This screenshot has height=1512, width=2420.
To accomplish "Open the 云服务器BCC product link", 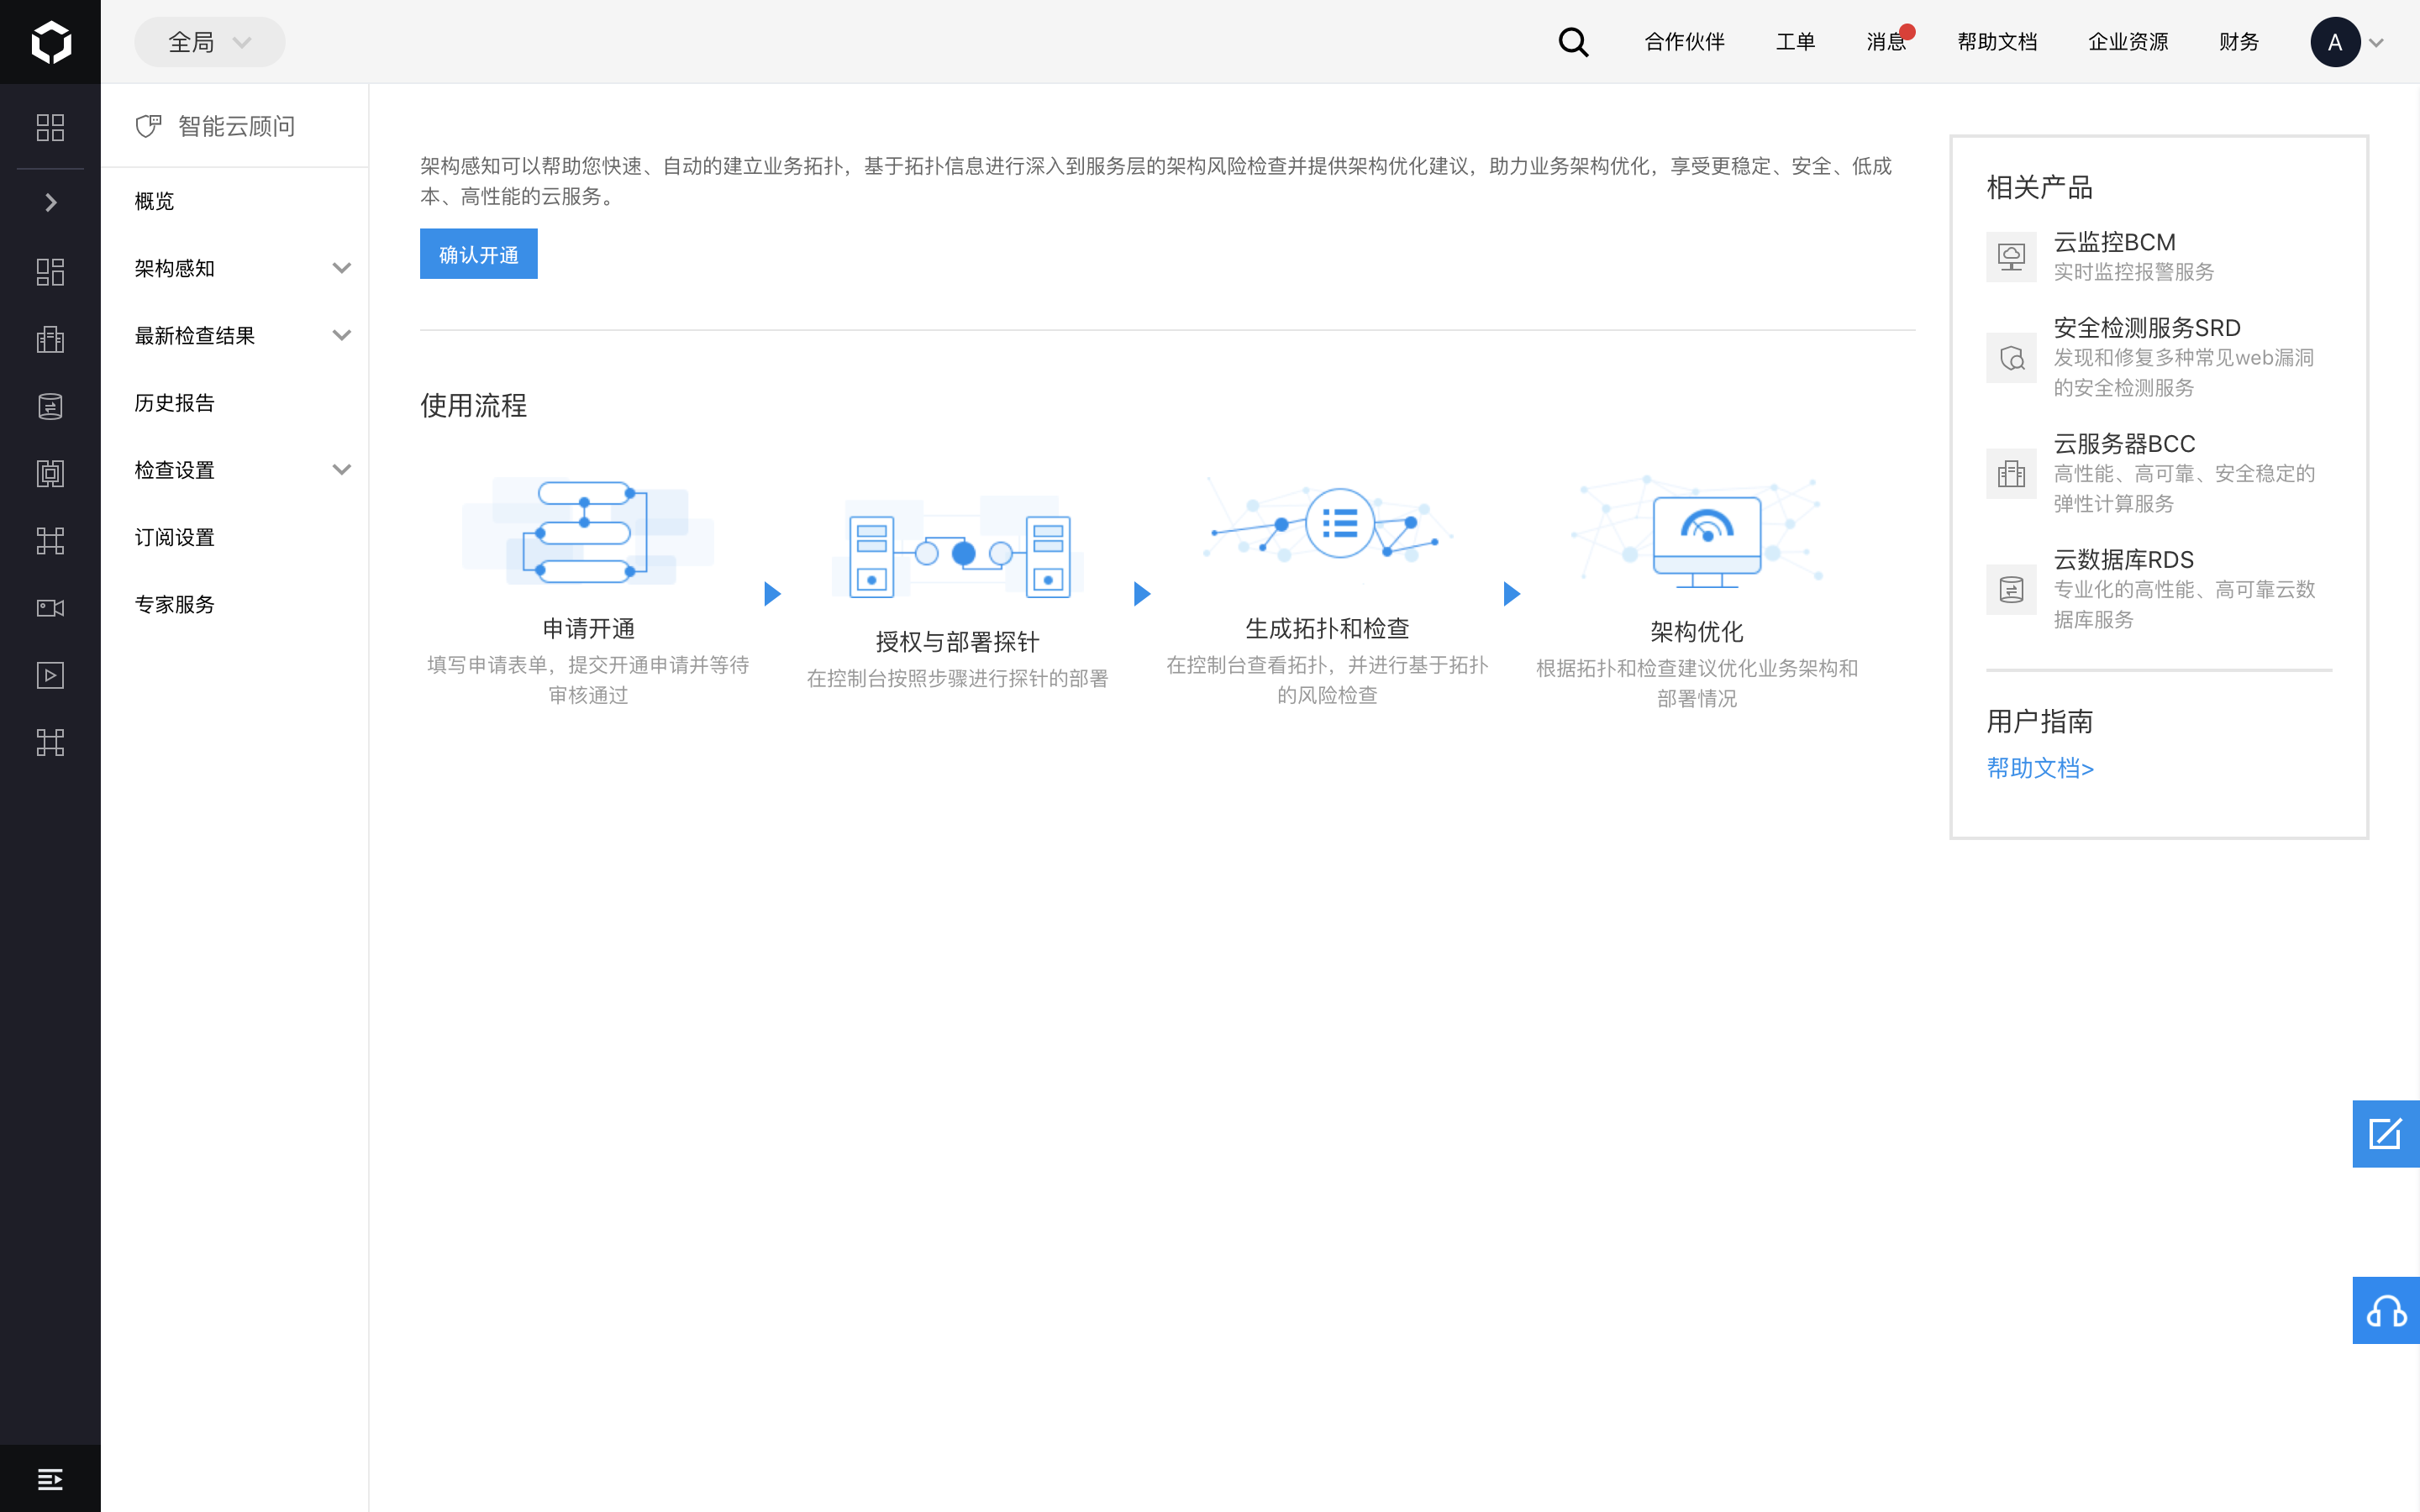I will [2124, 444].
